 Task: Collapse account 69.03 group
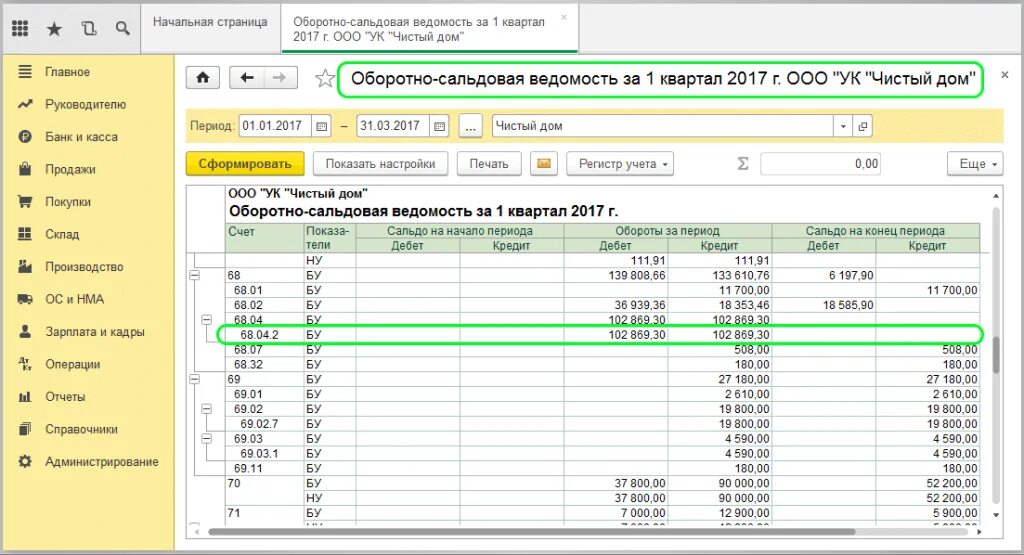[206, 439]
